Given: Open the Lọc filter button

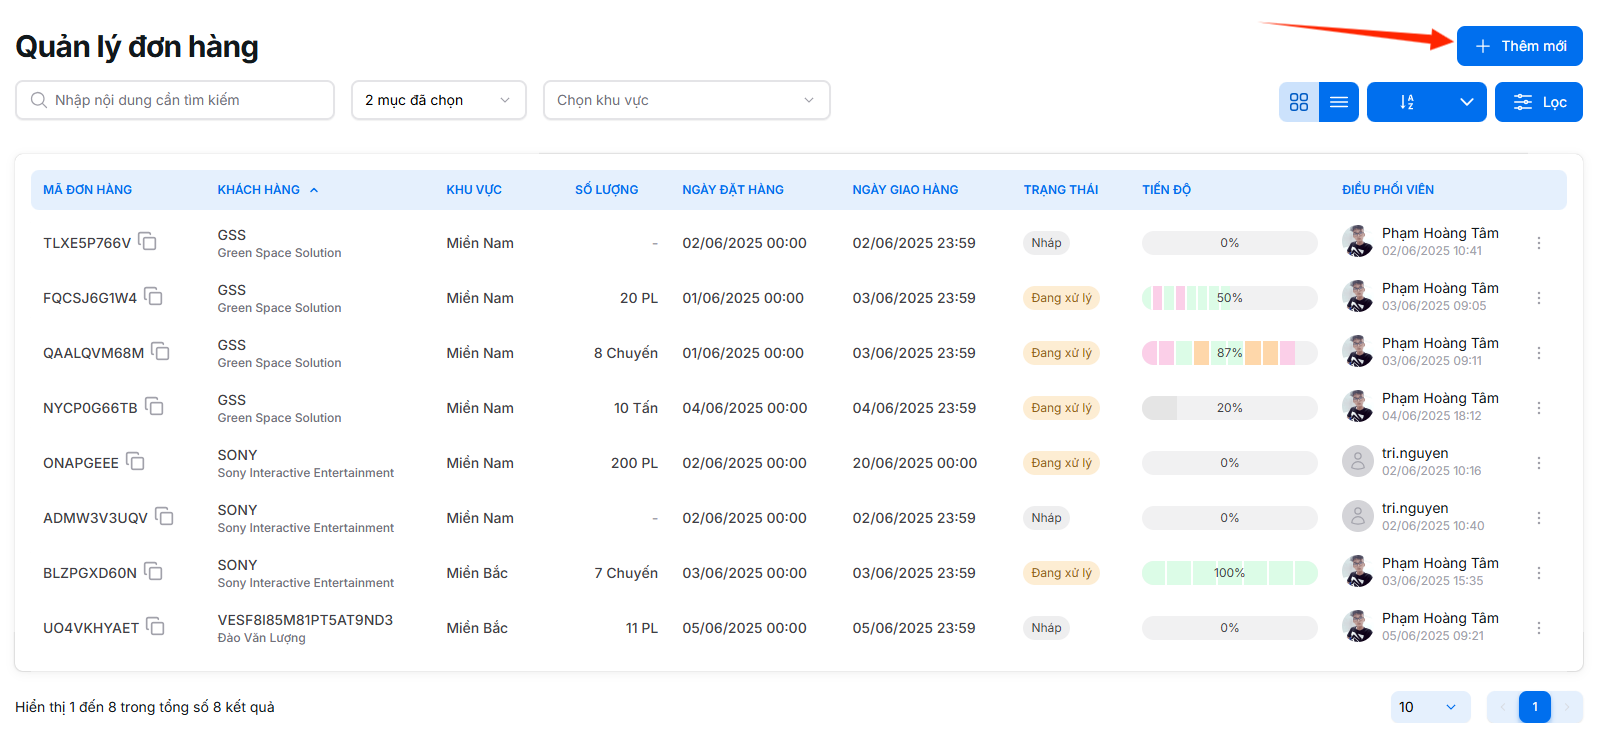Looking at the screenshot, I should [1538, 102].
